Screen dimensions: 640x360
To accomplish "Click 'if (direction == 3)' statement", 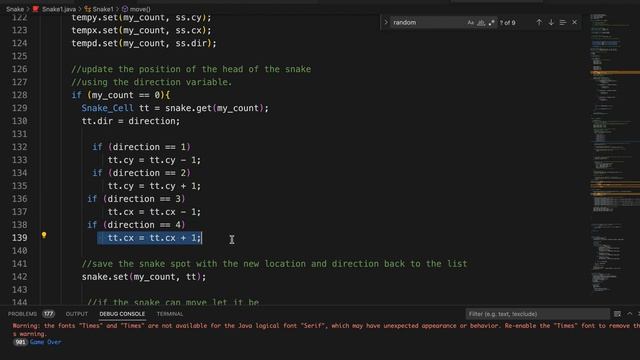I will point(136,199).
